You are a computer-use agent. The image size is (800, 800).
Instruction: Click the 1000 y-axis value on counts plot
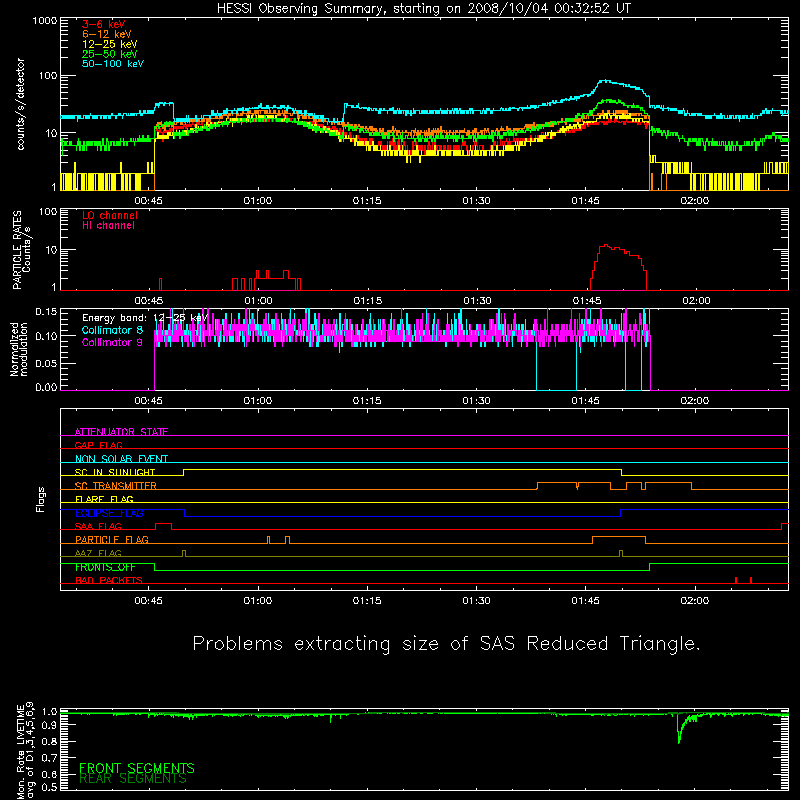tap(44, 21)
